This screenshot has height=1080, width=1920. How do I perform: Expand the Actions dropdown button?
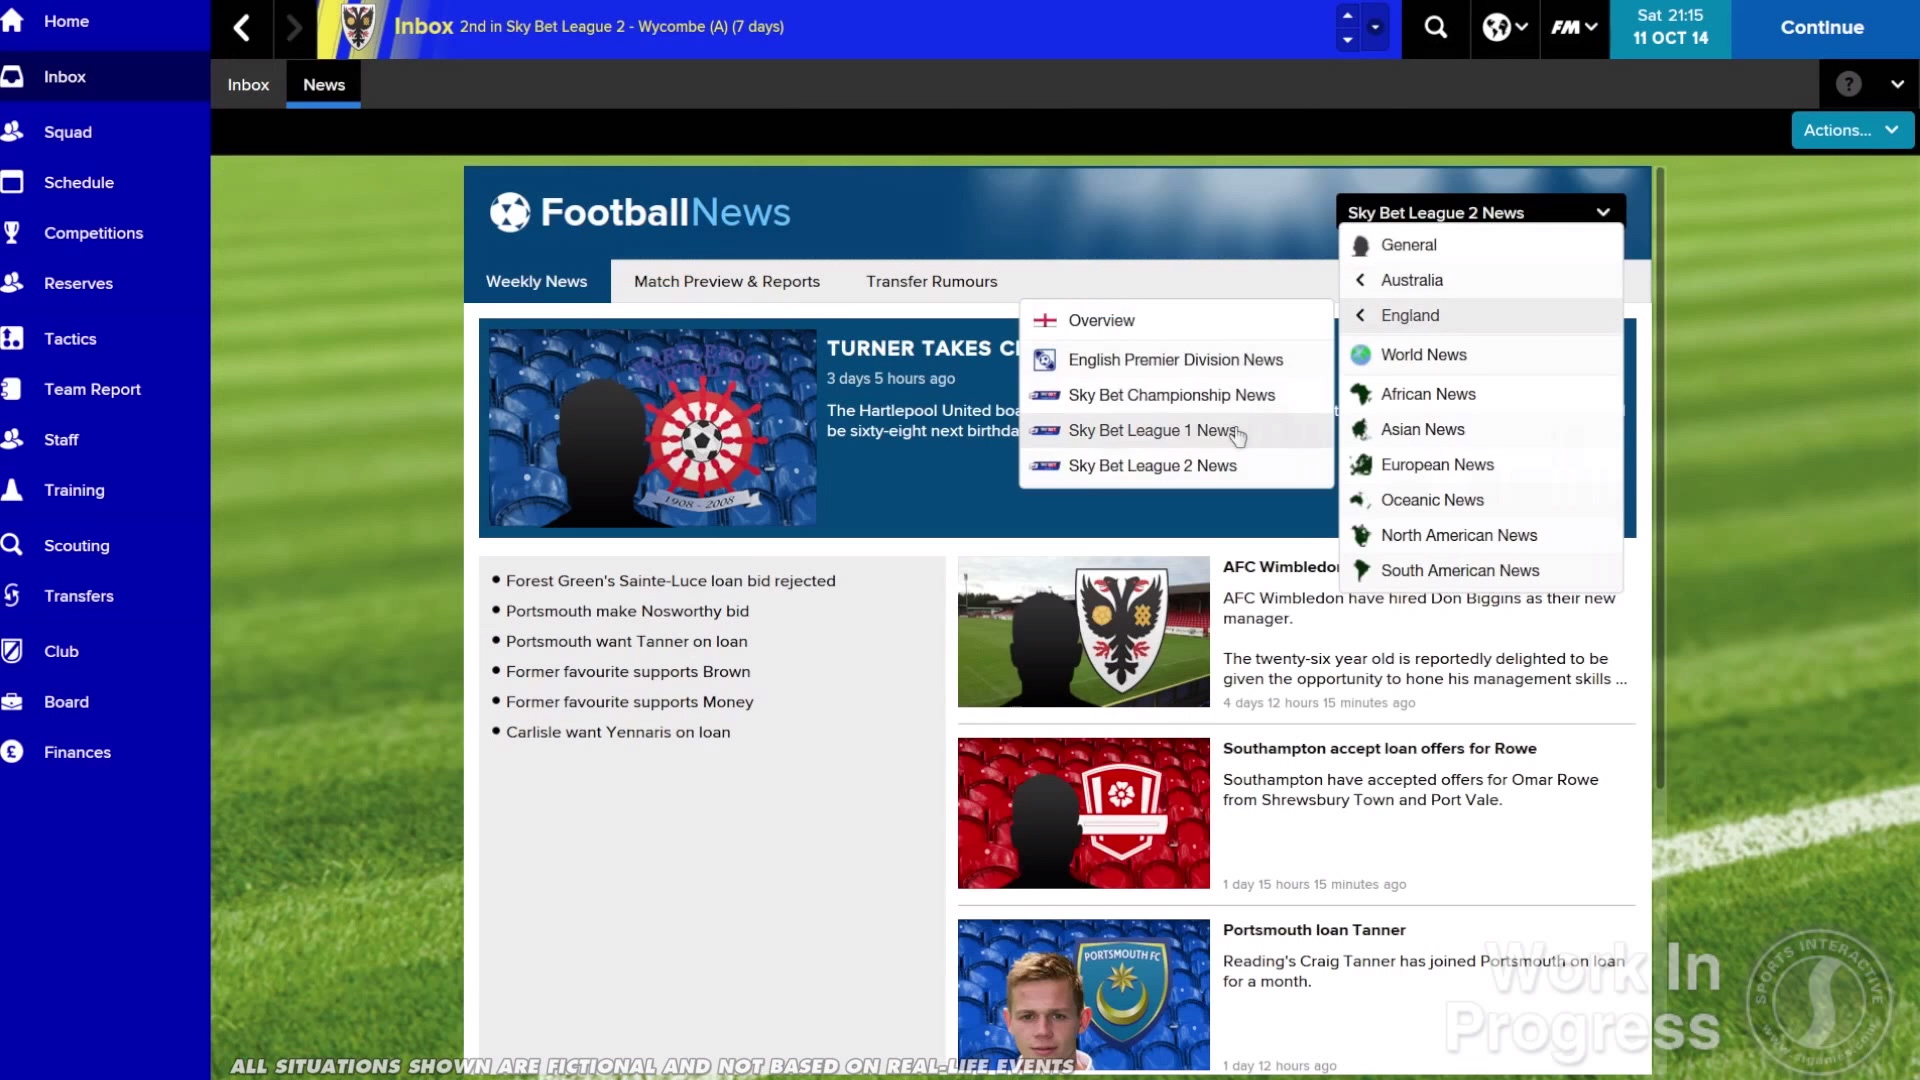[x=1851, y=130]
